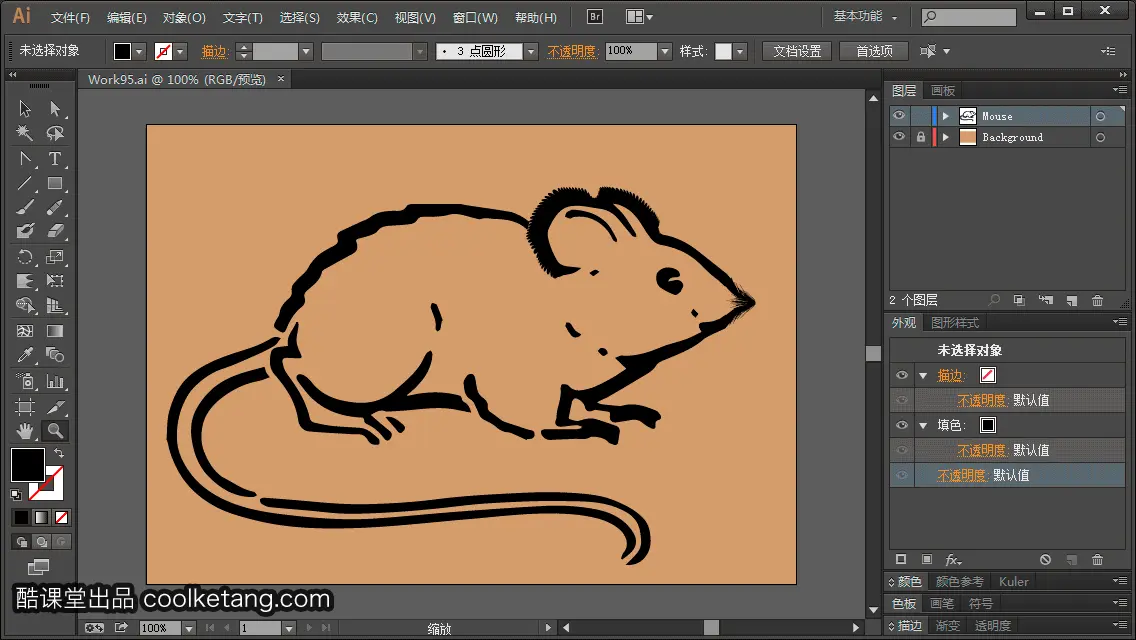
Task: Open the 编辑(E) menu
Action: (127, 17)
